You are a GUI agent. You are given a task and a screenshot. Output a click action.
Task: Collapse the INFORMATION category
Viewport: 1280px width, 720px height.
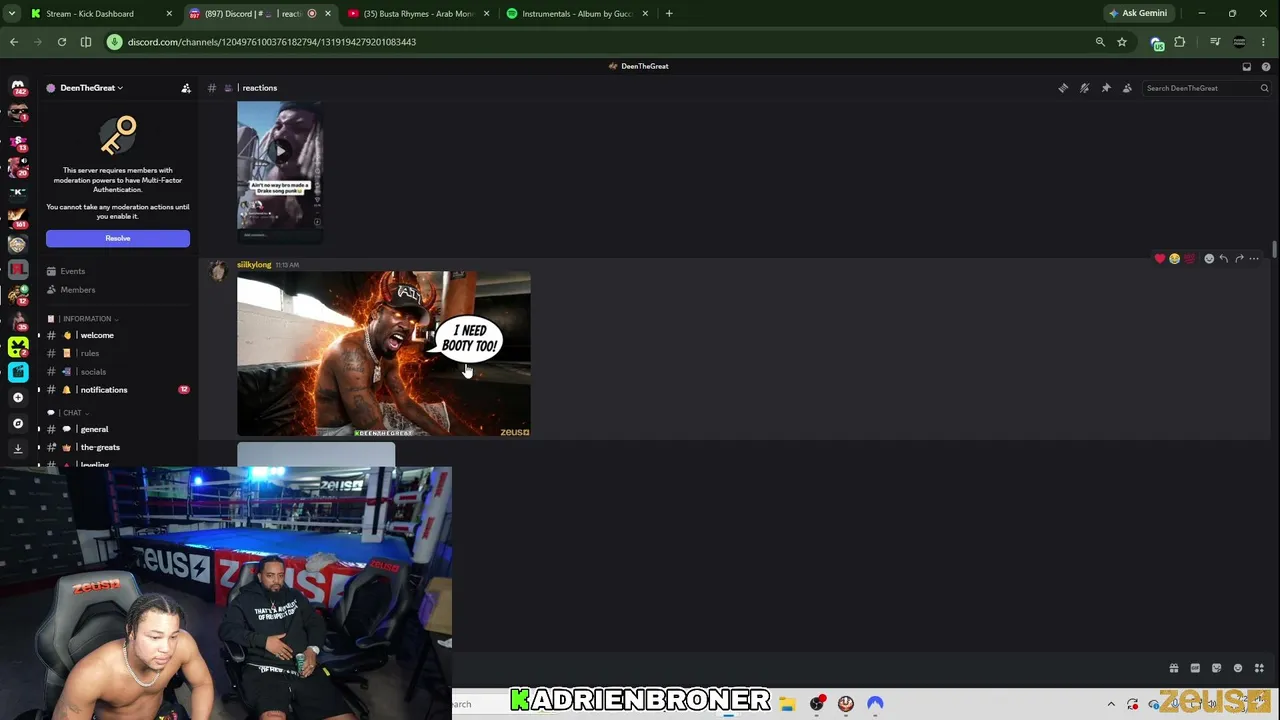click(87, 319)
